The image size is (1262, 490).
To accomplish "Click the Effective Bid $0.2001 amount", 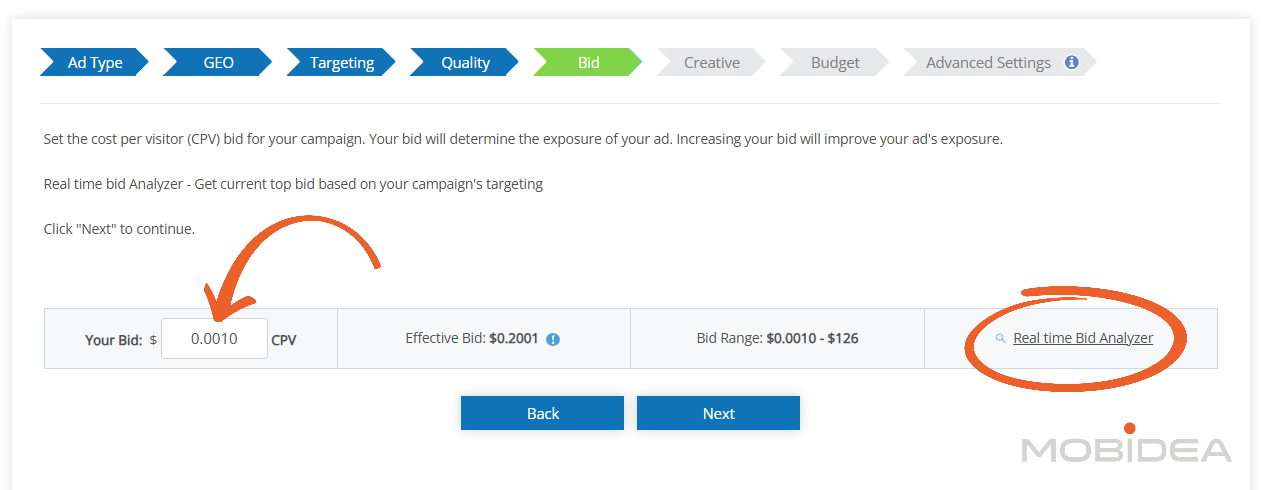I will point(513,338).
